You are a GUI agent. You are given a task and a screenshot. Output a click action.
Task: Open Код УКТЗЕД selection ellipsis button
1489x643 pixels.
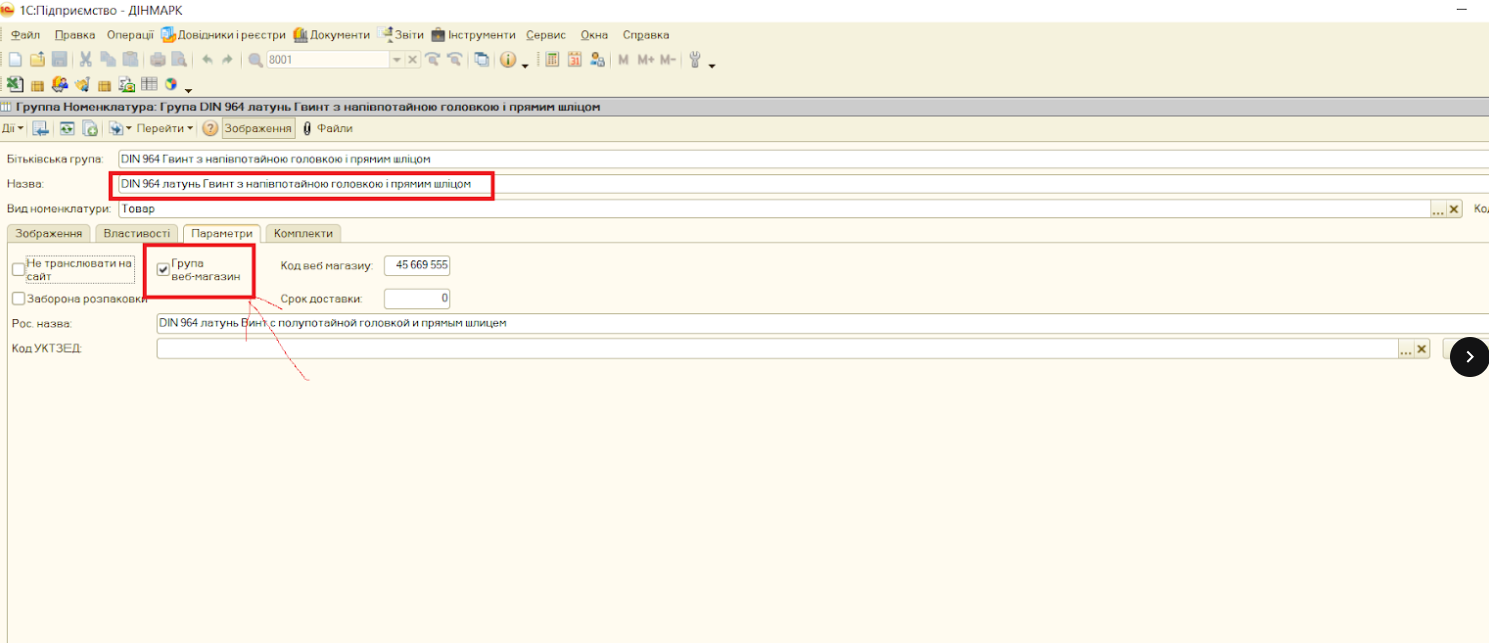pos(1405,349)
